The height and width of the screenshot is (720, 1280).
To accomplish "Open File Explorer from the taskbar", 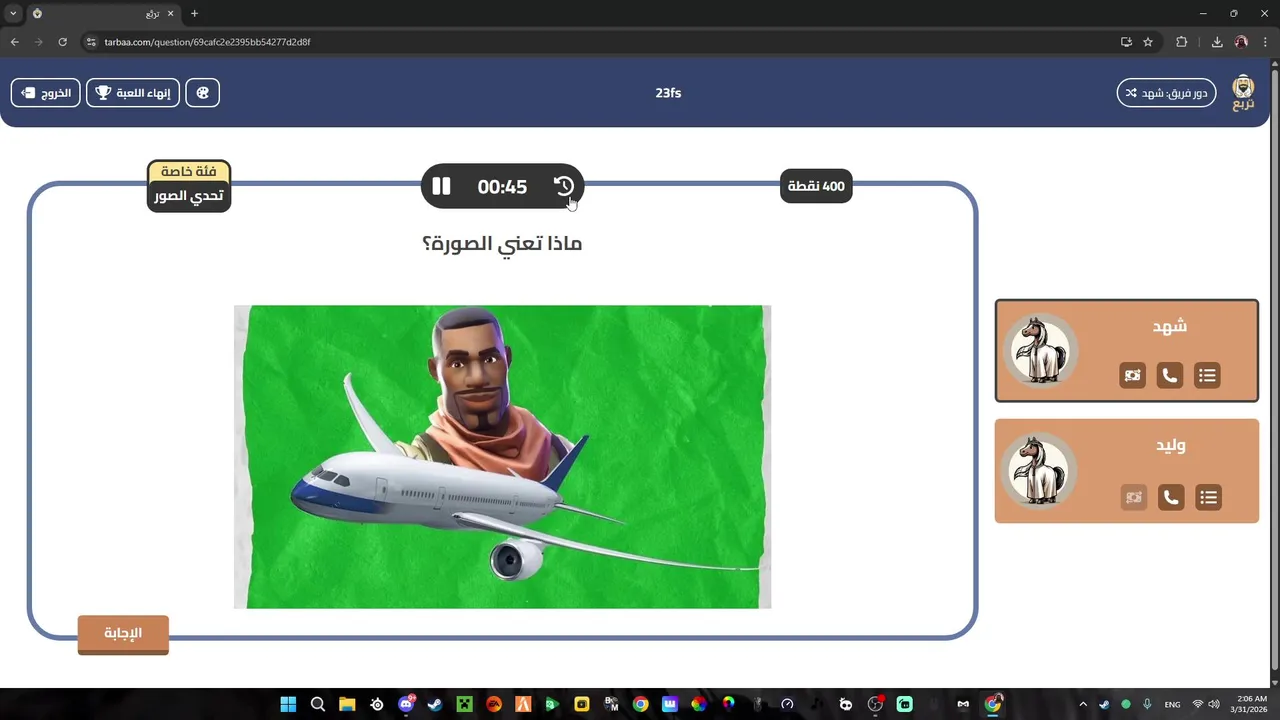I will tap(347, 704).
